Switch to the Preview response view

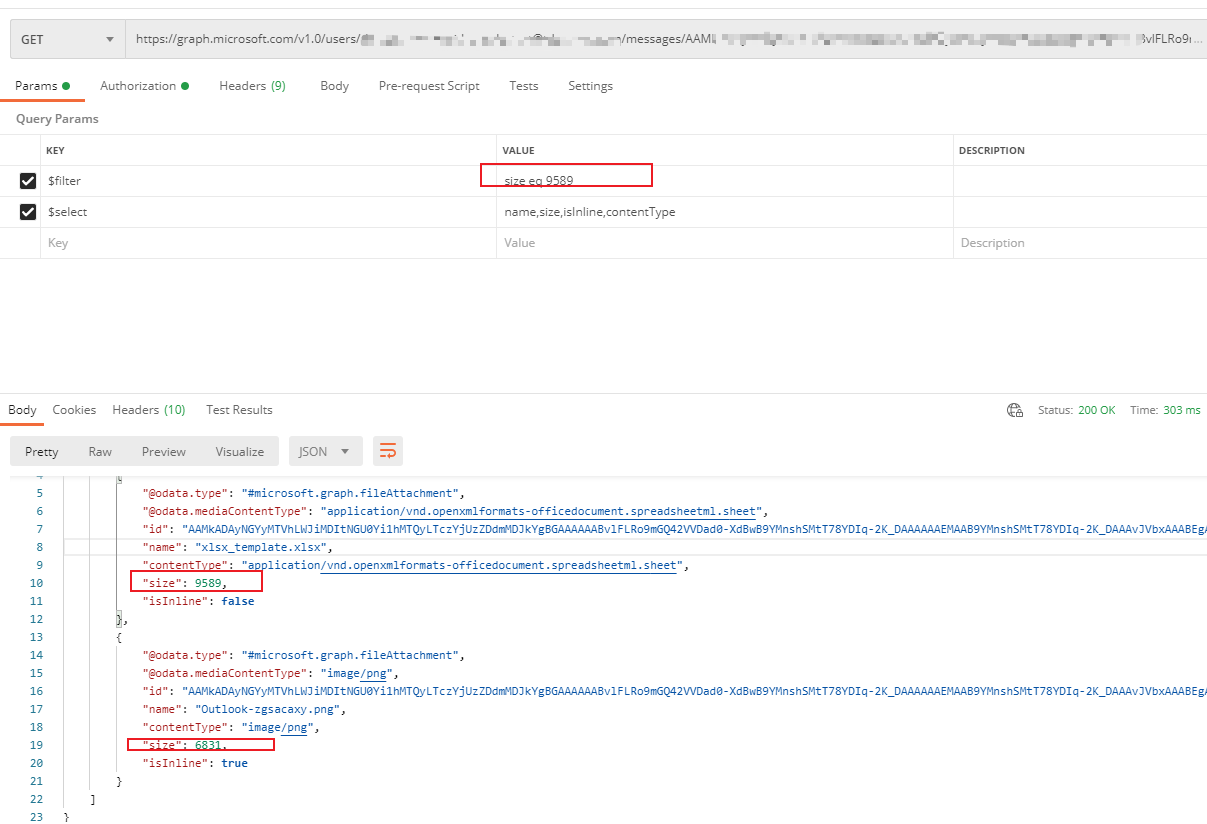[163, 451]
